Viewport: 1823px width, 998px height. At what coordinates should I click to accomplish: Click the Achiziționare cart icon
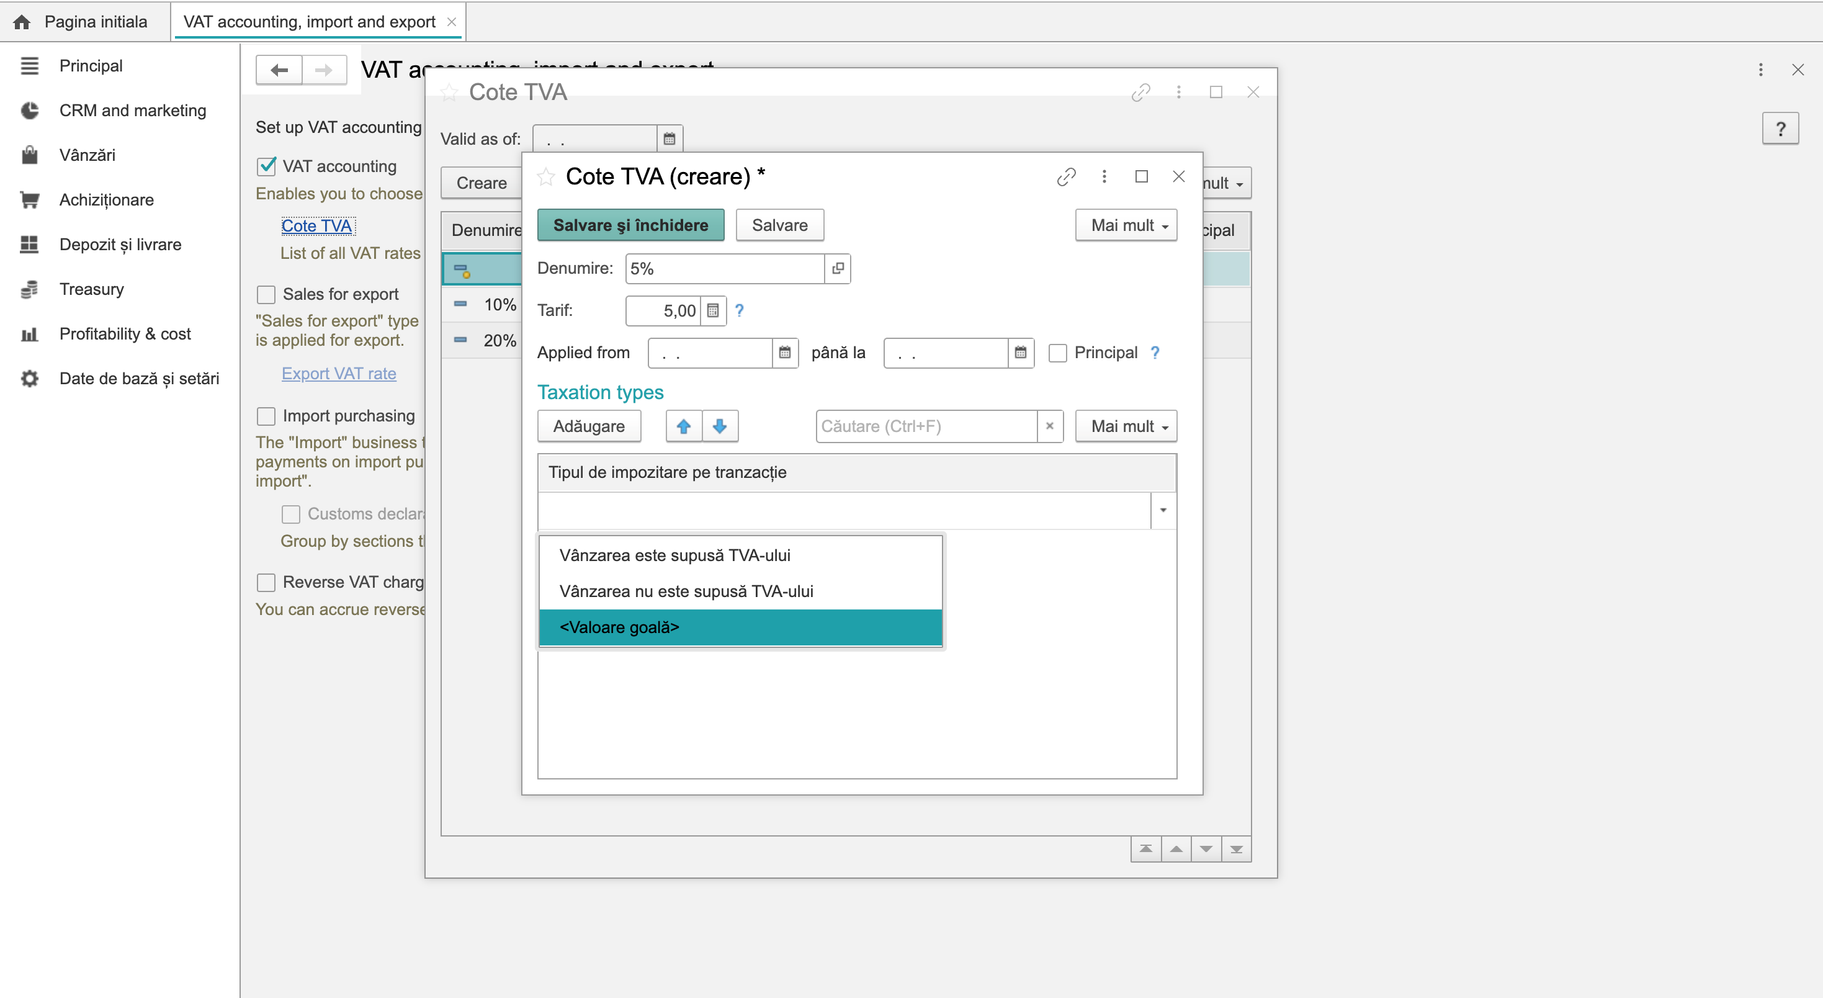[30, 200]
